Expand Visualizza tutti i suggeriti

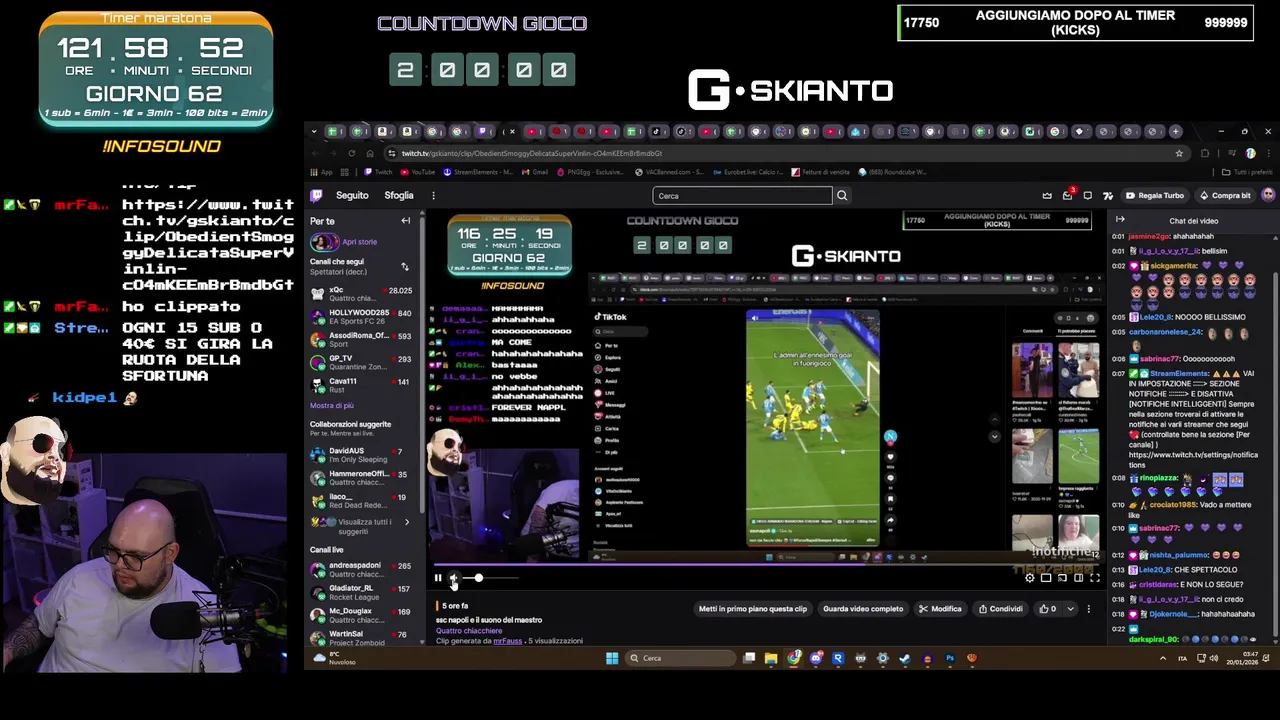[361, 526]
